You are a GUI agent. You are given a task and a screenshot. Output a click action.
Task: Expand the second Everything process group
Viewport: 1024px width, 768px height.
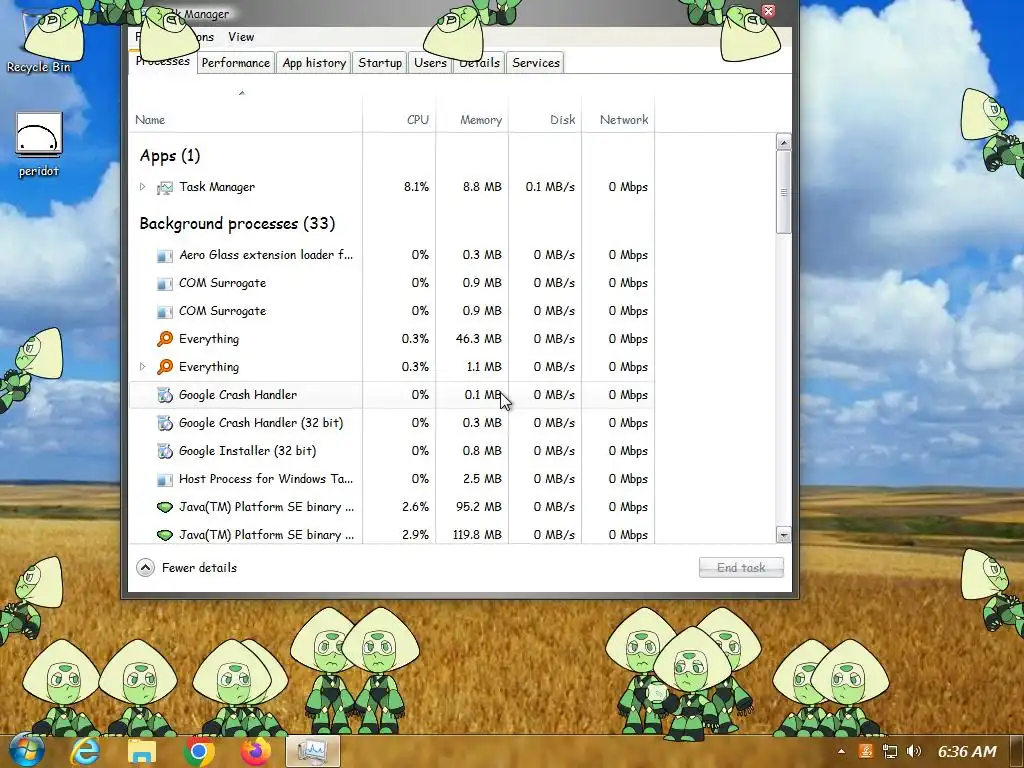click(x=142, y=366)
